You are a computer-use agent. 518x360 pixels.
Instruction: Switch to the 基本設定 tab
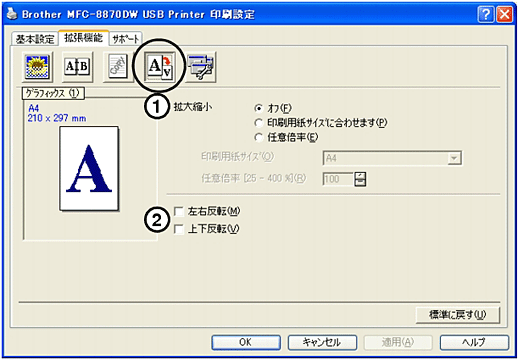pyautogui.click(x=35, y=39)
